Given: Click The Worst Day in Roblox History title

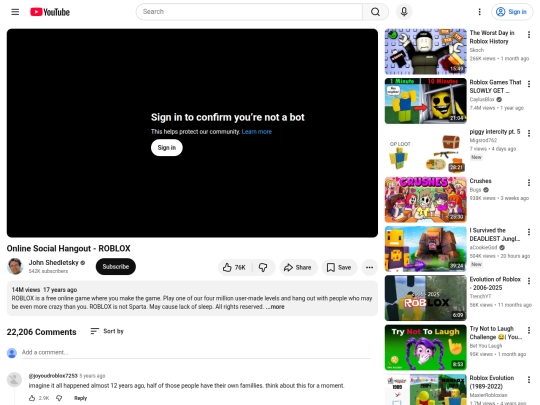Looking at the screenshot, I should [x=492, y=37].
